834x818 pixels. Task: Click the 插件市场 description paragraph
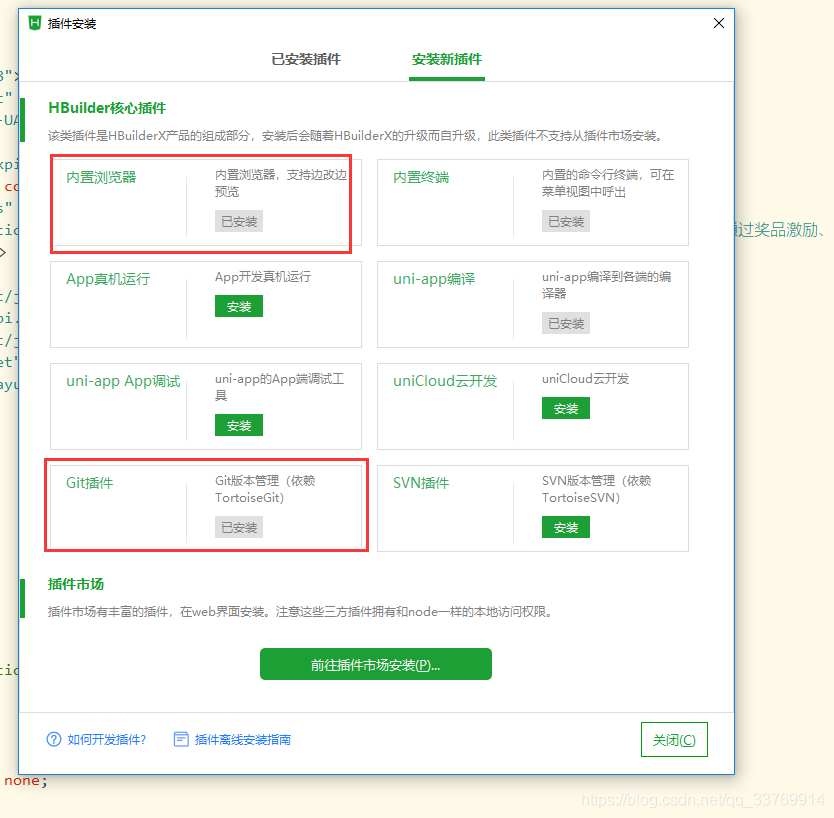301,612
